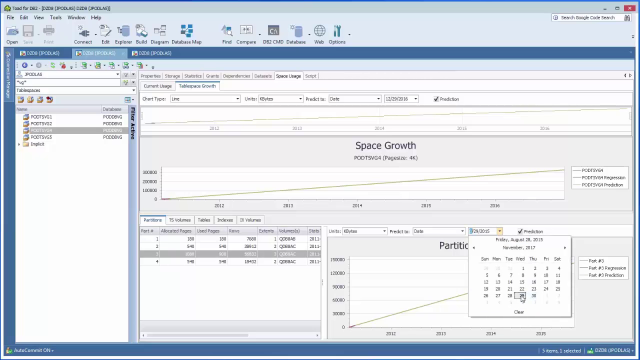The height and width of the screenshot is (360, 640).
Task: Open the Compare tool
Action: (246, 35)
